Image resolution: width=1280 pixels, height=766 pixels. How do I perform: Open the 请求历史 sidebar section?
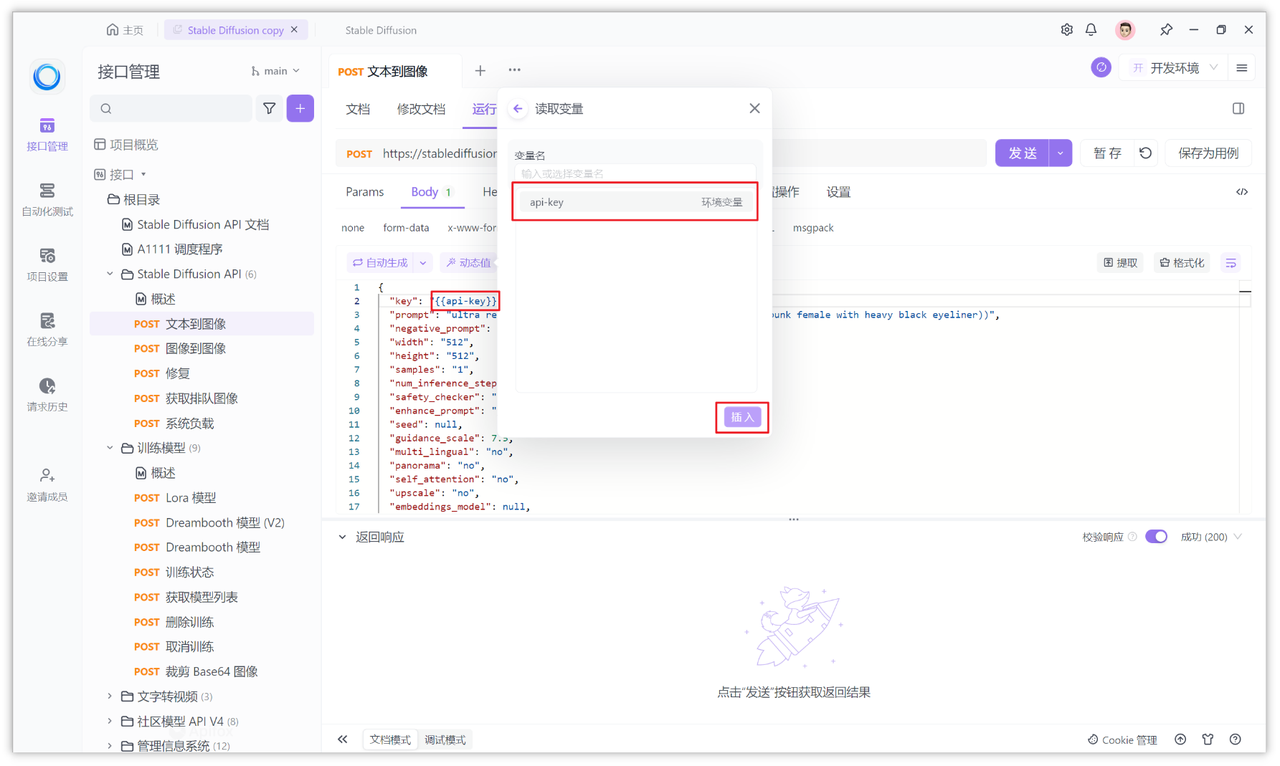(47, 394)
